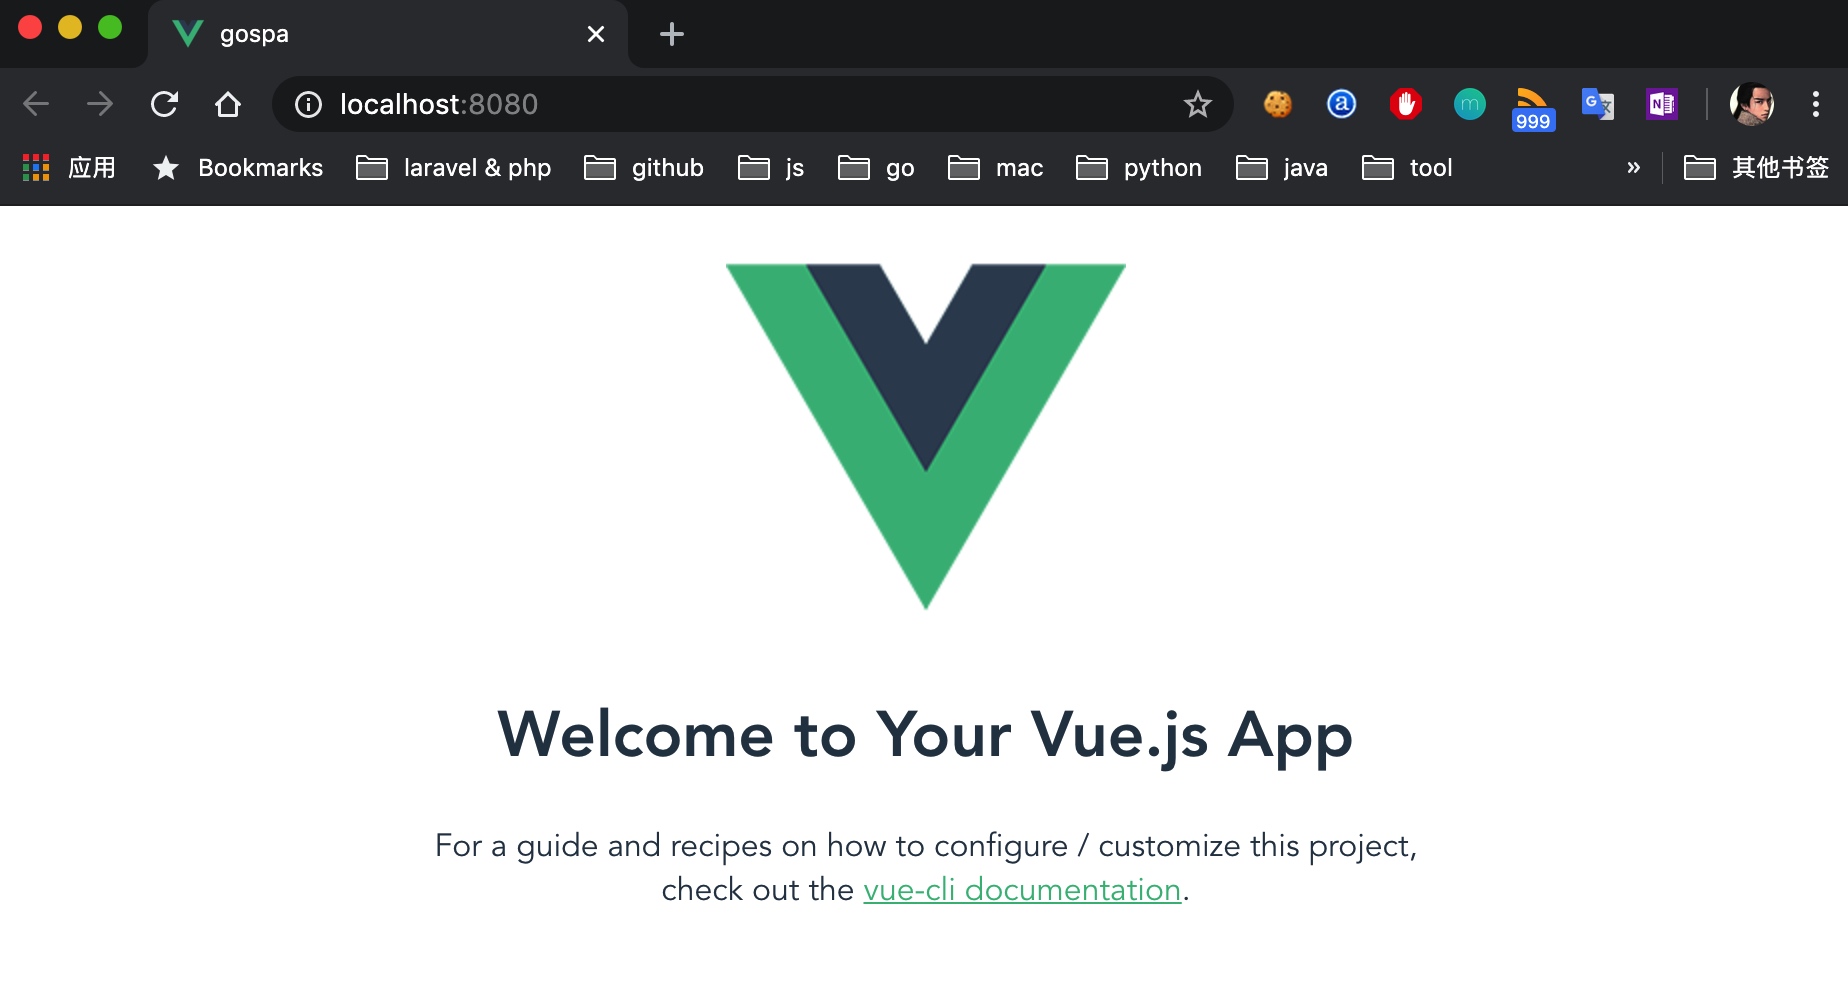Open the 其他书签 other bookmarks folder

1757,168
